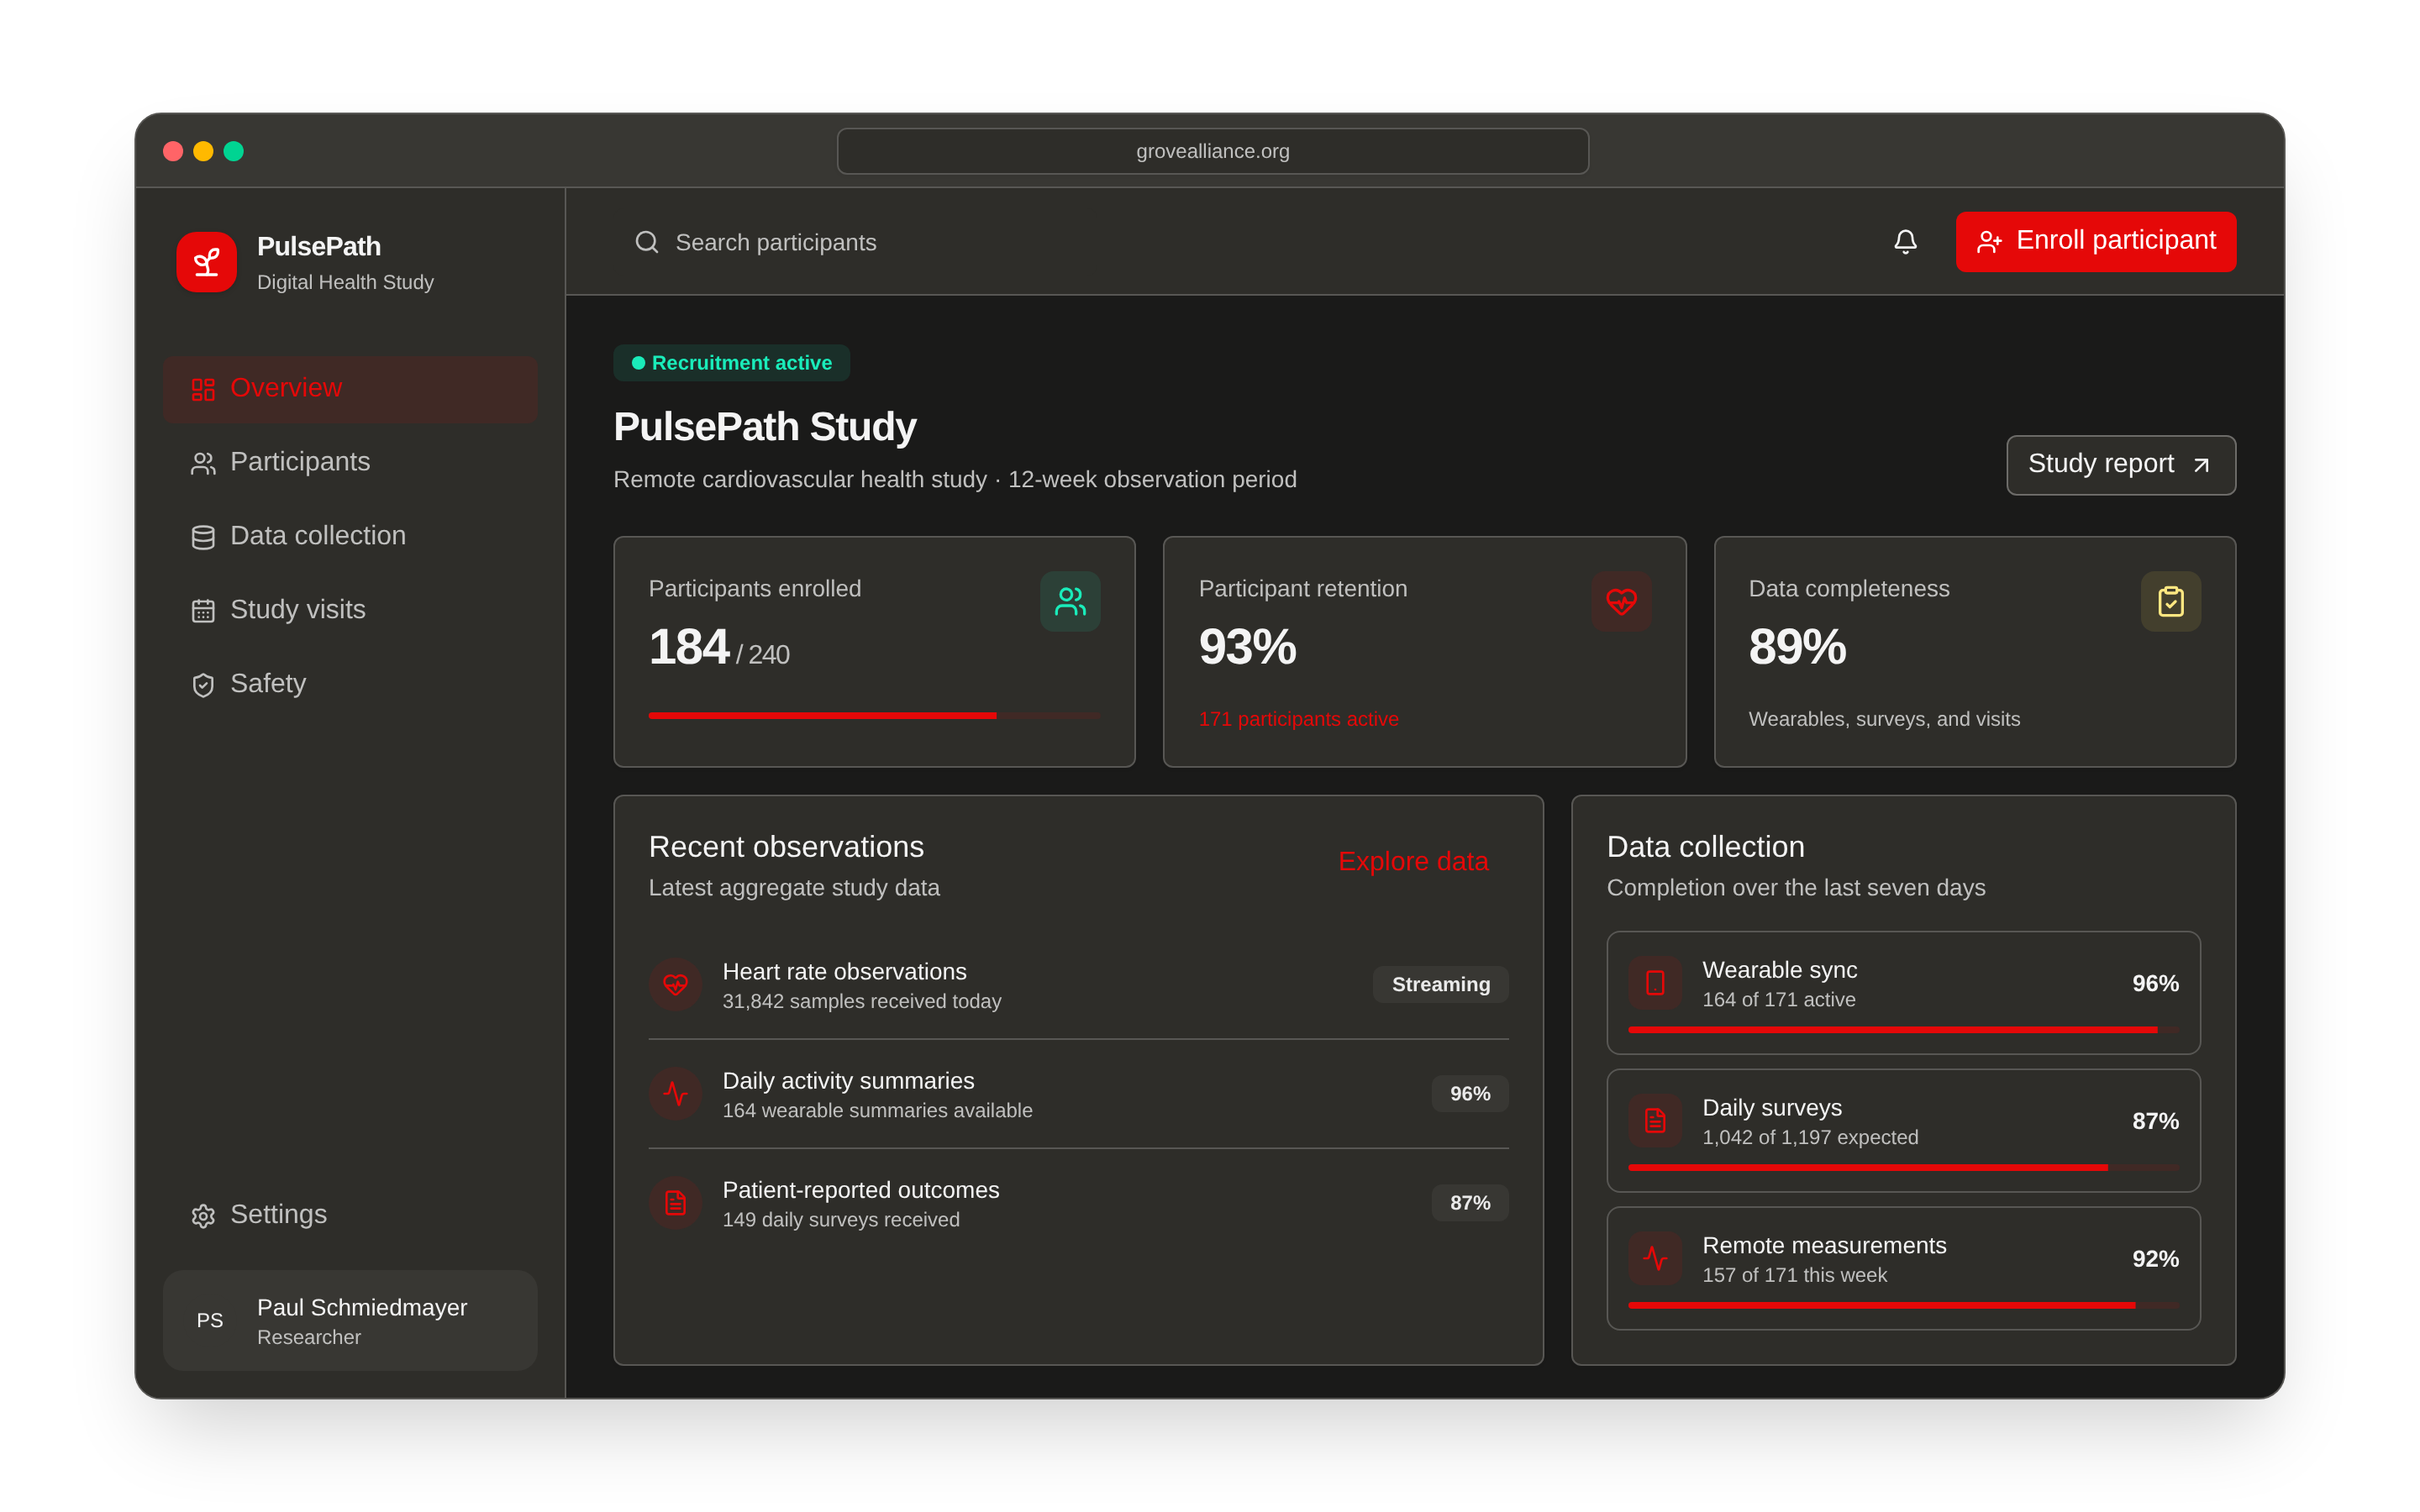The image size is (2420, 1512).
Task: Click the arrow icon on Study report
Action: pyautogui.click(x=2201, y=465)
